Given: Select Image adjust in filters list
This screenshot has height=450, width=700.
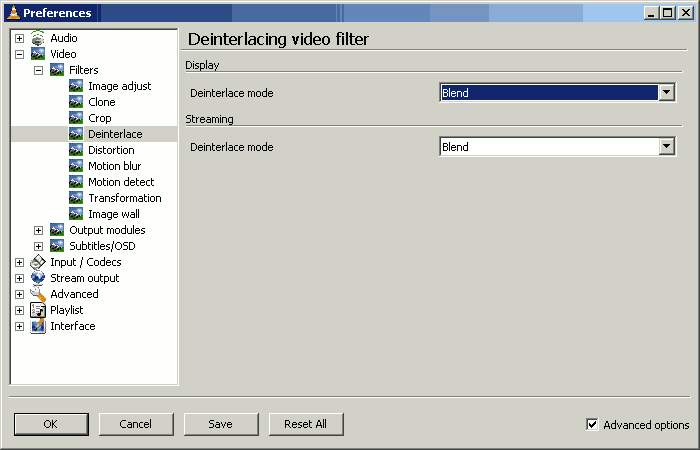Looking at the screenshot, I should [119, 86].
